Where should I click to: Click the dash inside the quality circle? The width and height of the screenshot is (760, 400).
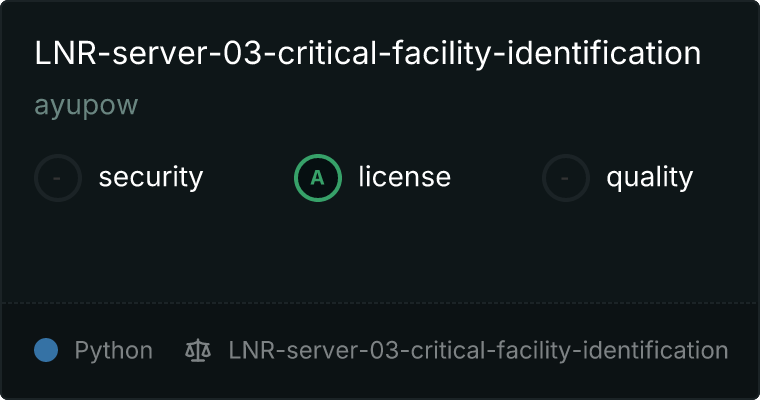point(565,178)
